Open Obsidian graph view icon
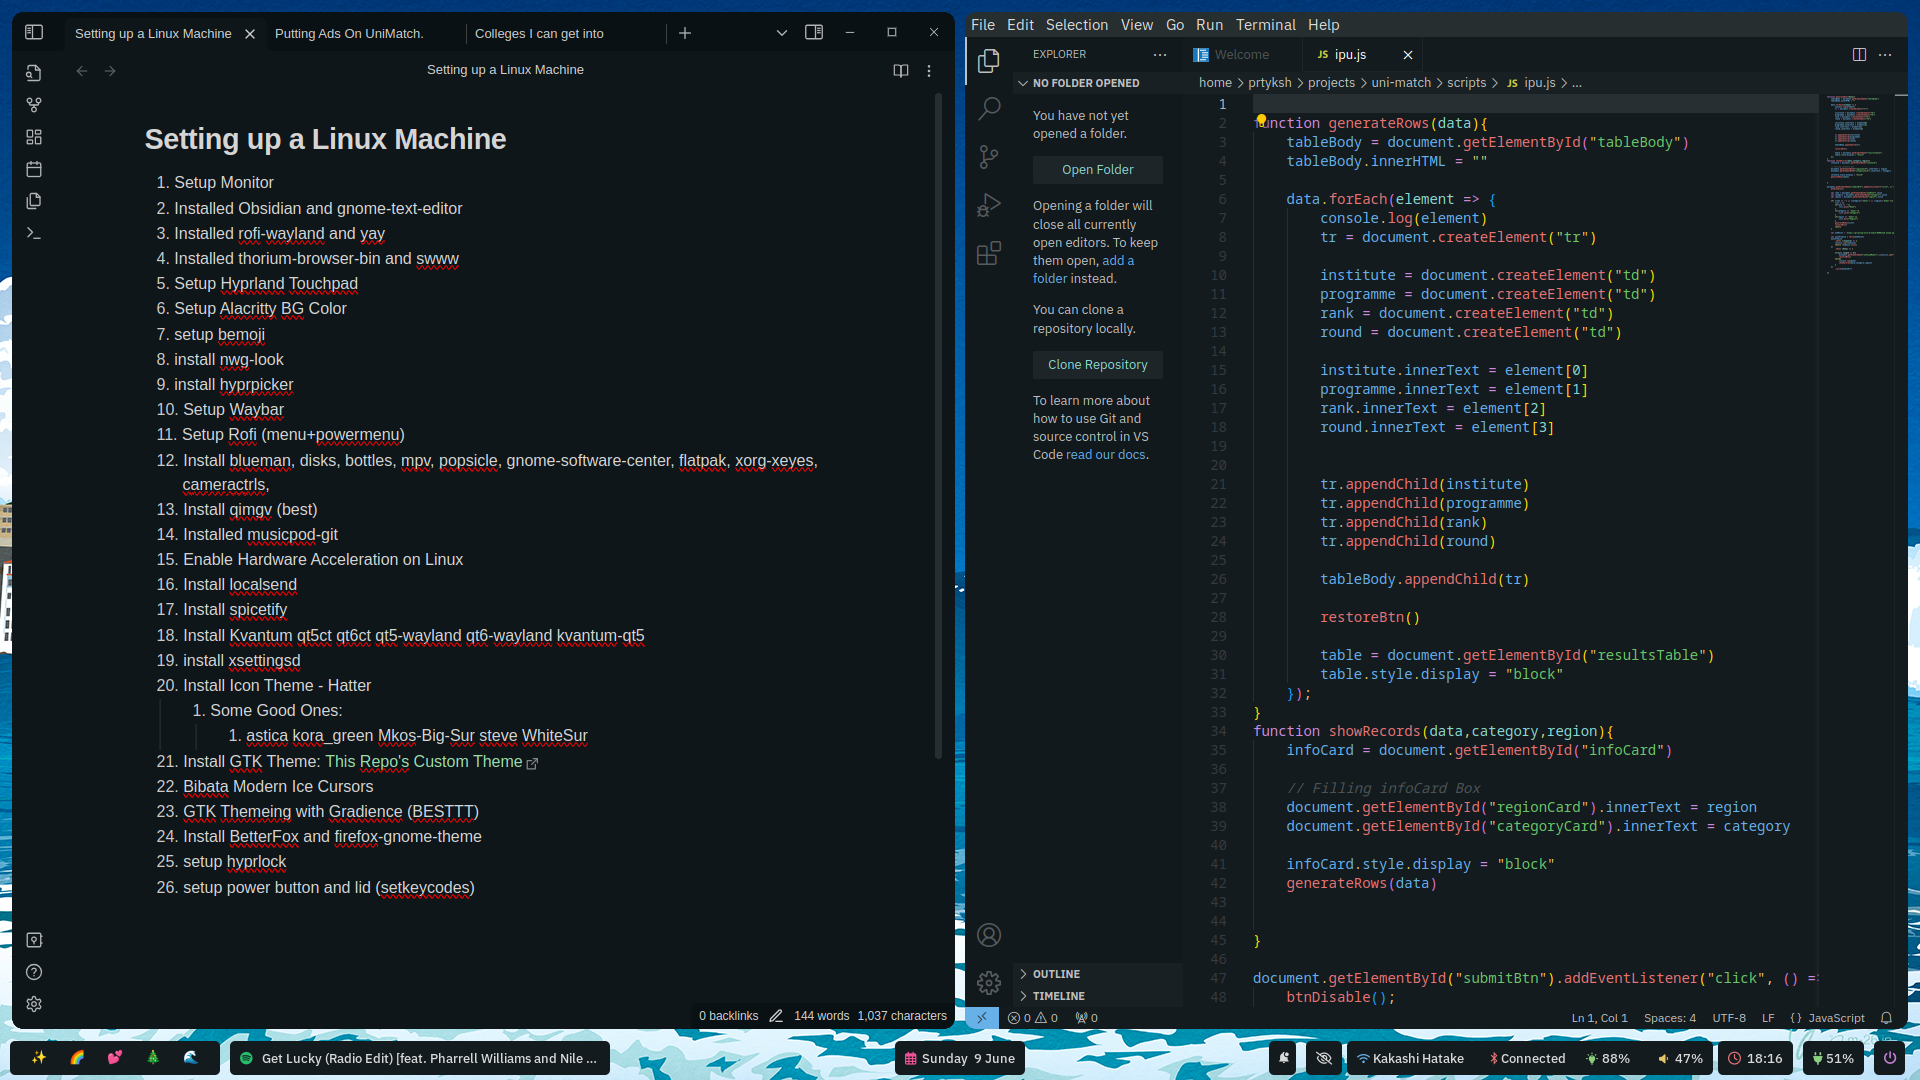The width and height of the screenshot is (1920, 1080). tap(34, 105)
